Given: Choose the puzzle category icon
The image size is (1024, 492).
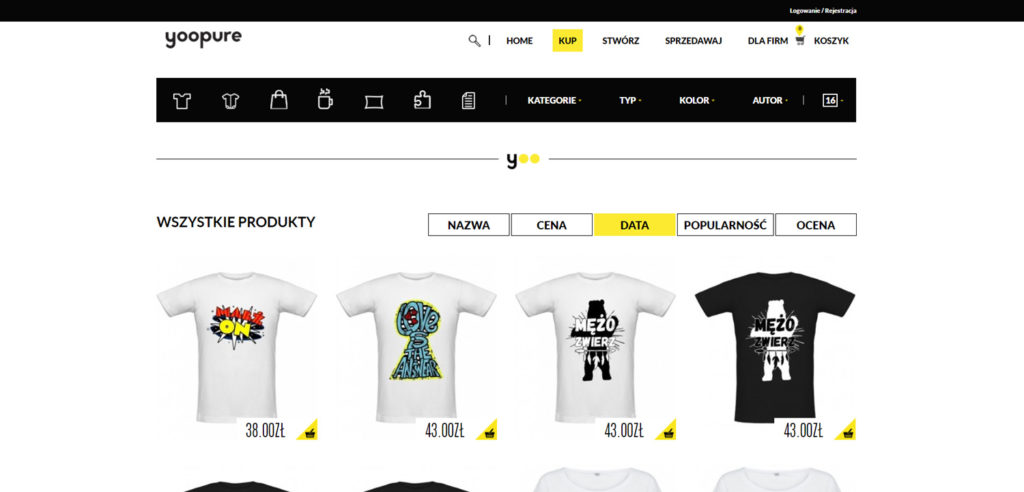Looking at the screenshot, I should [423, 100].
